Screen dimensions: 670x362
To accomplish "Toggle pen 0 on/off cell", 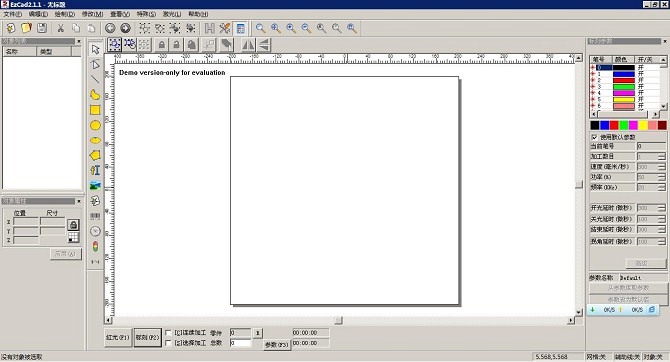I will coord(641,68).
